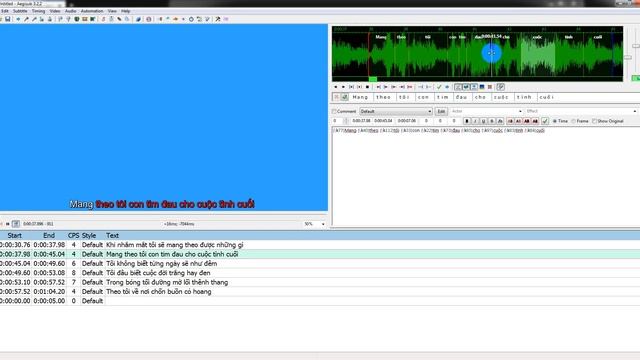Toggle video auto-scroll button beside pause

(16, 224)
